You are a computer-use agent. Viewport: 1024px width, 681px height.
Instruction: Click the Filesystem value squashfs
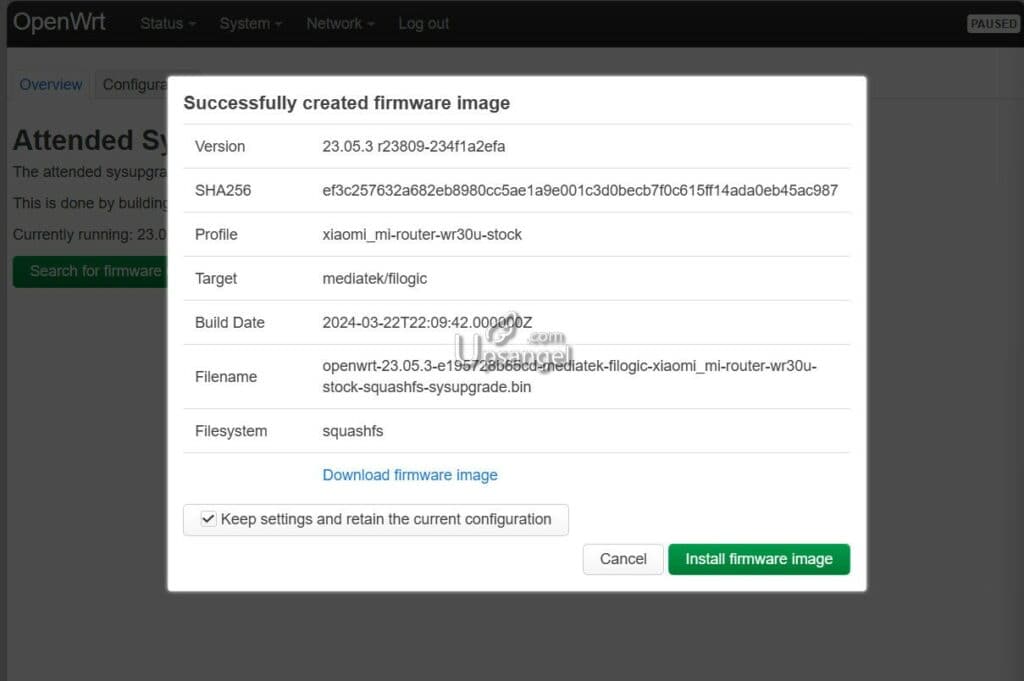tap(352, 431)
